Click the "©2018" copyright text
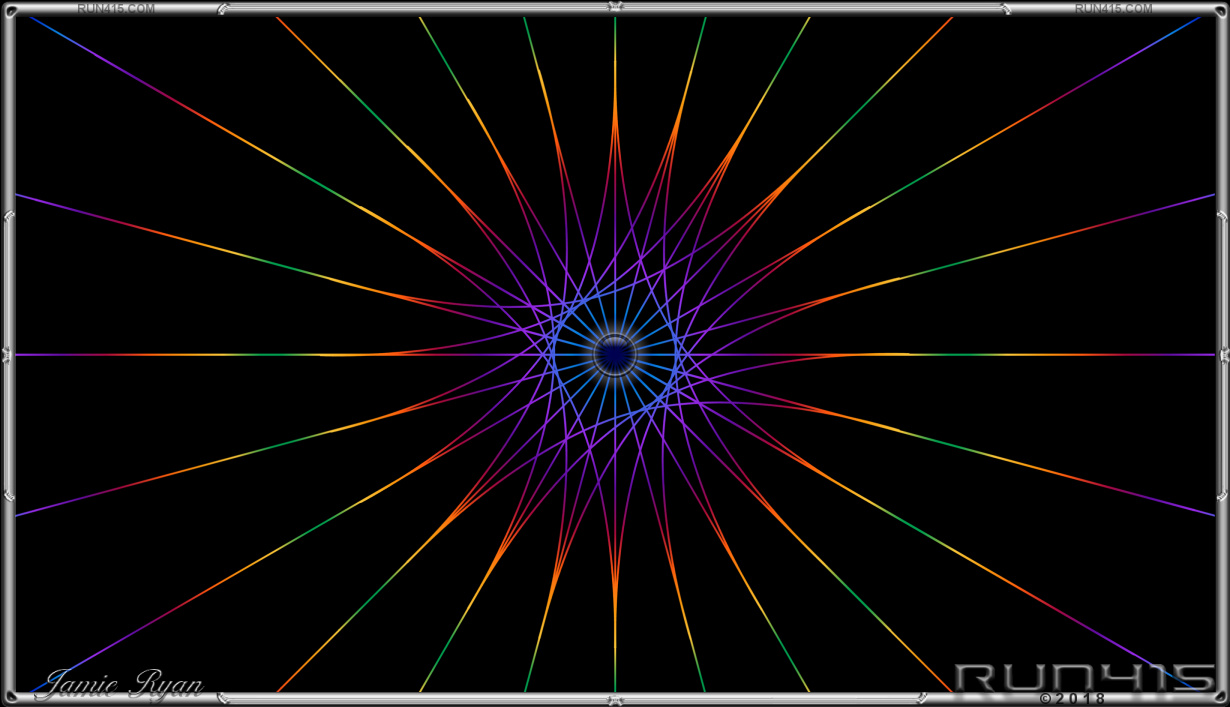This screenshot has height=707, width=1230. [x=1073, y=698]
